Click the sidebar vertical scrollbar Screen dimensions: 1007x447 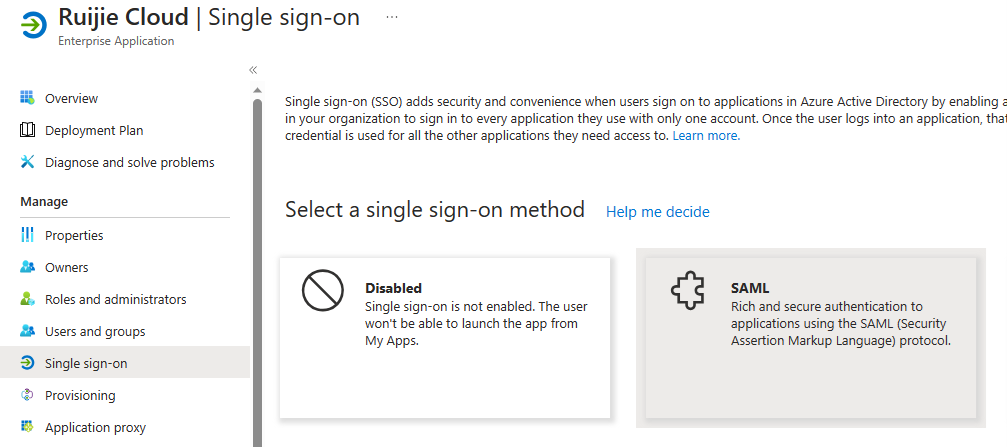[257, 270]
